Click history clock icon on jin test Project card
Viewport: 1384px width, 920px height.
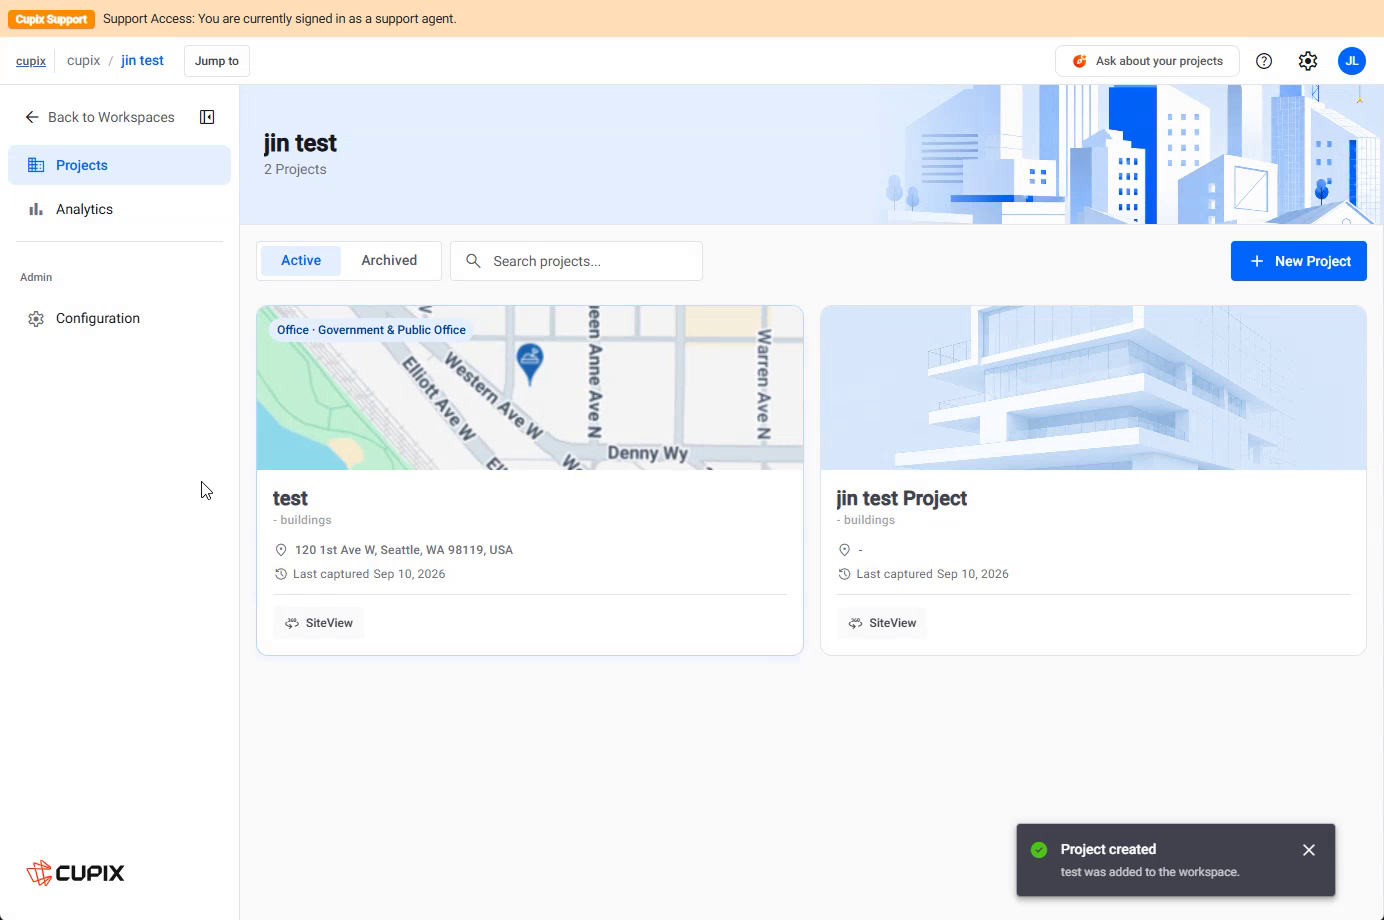click(x=844, y=574)
